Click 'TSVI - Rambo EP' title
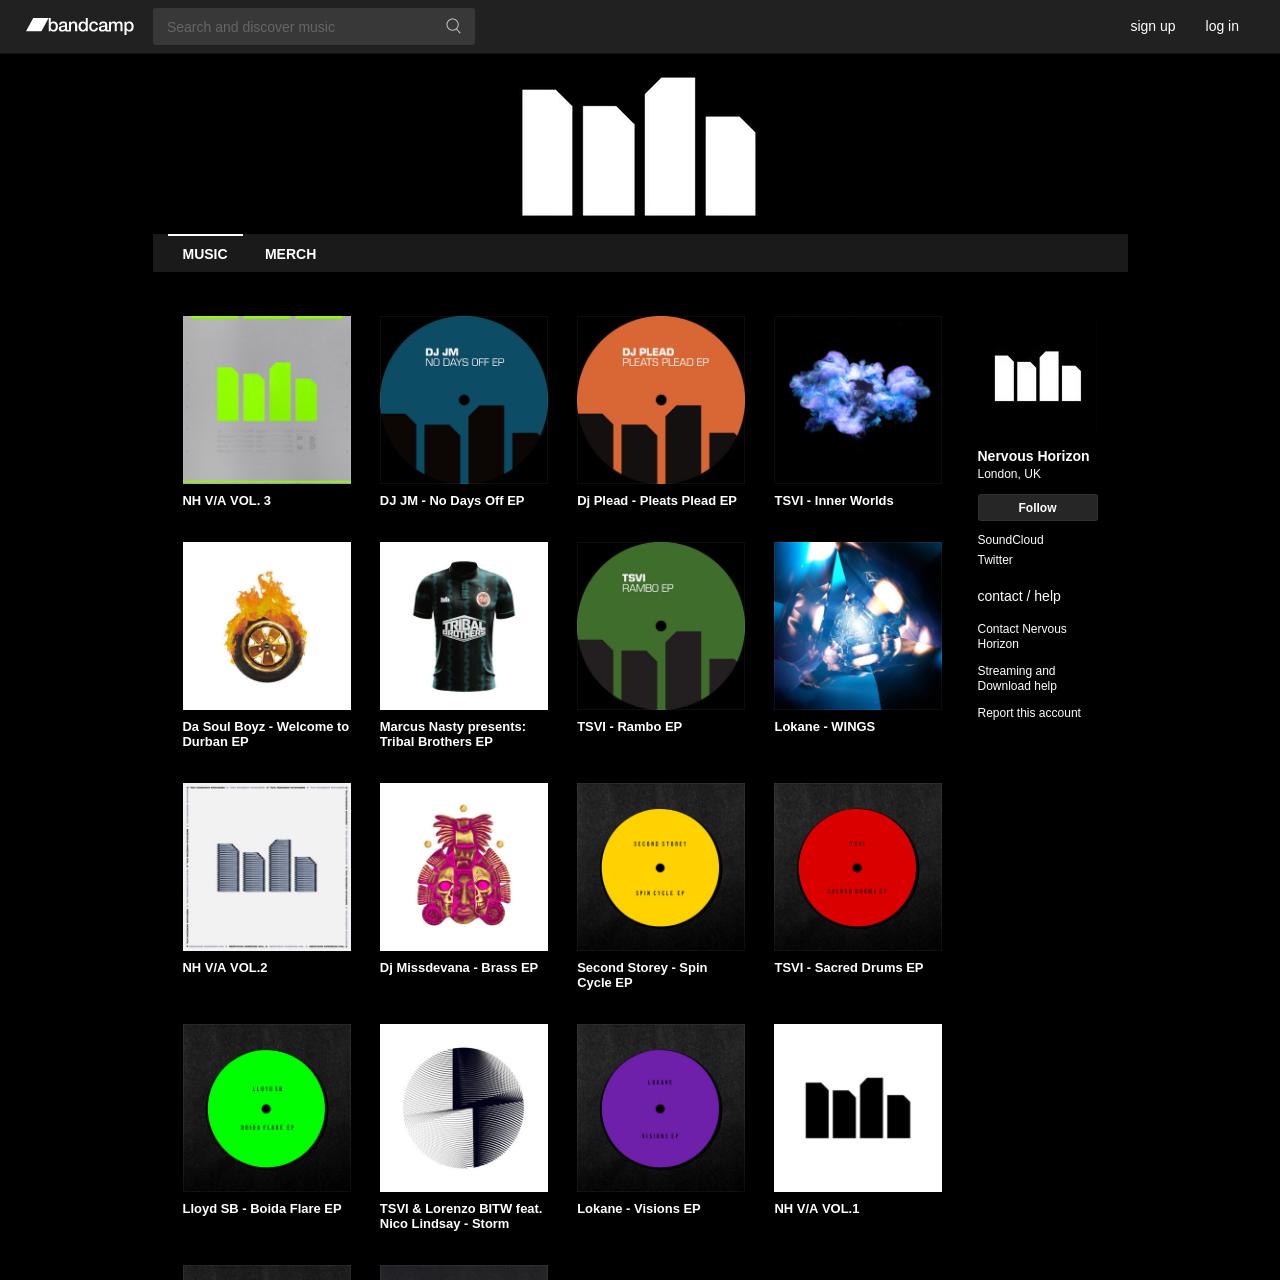Screen dimensions: 1280x1280 629,727
